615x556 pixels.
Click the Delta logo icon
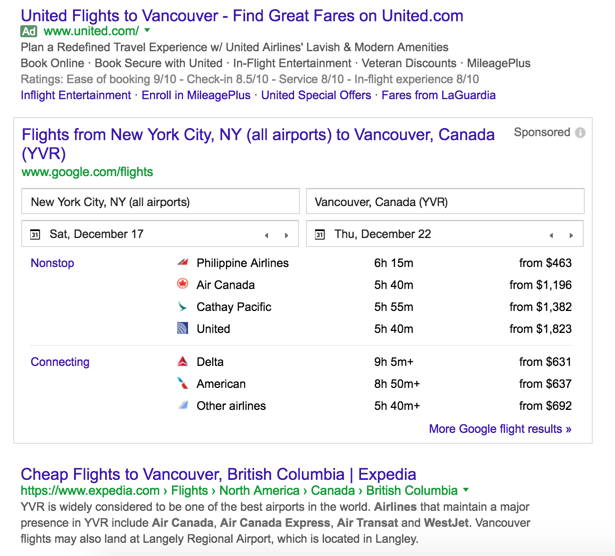(x=182, y=362)
